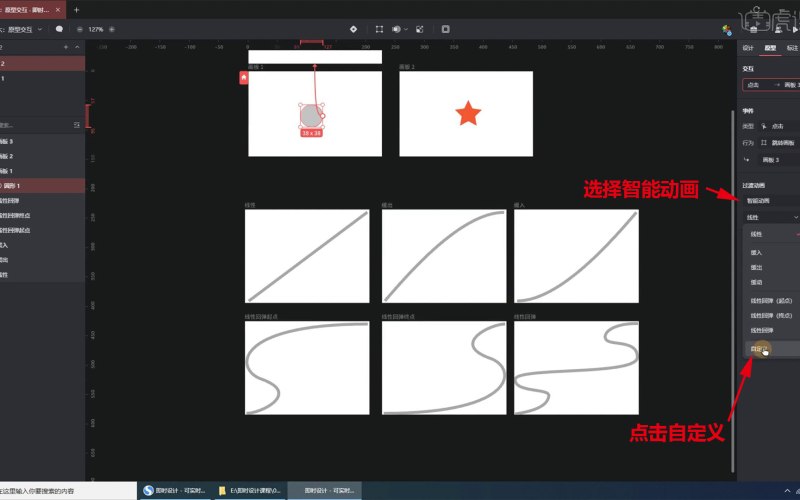Select the 缓入 layer in layer list
800x500 pixels.
(42, 245)
